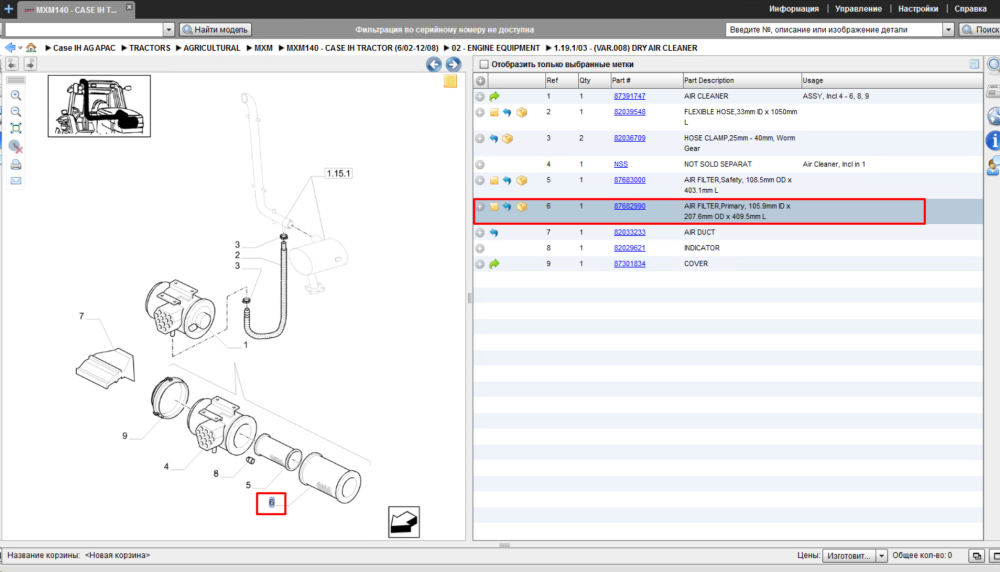1000x572 pixels.
Task: Toggle add circle for FLEXIBLE HOSE row
Action: pyautogui.click(x=480, y=112)
